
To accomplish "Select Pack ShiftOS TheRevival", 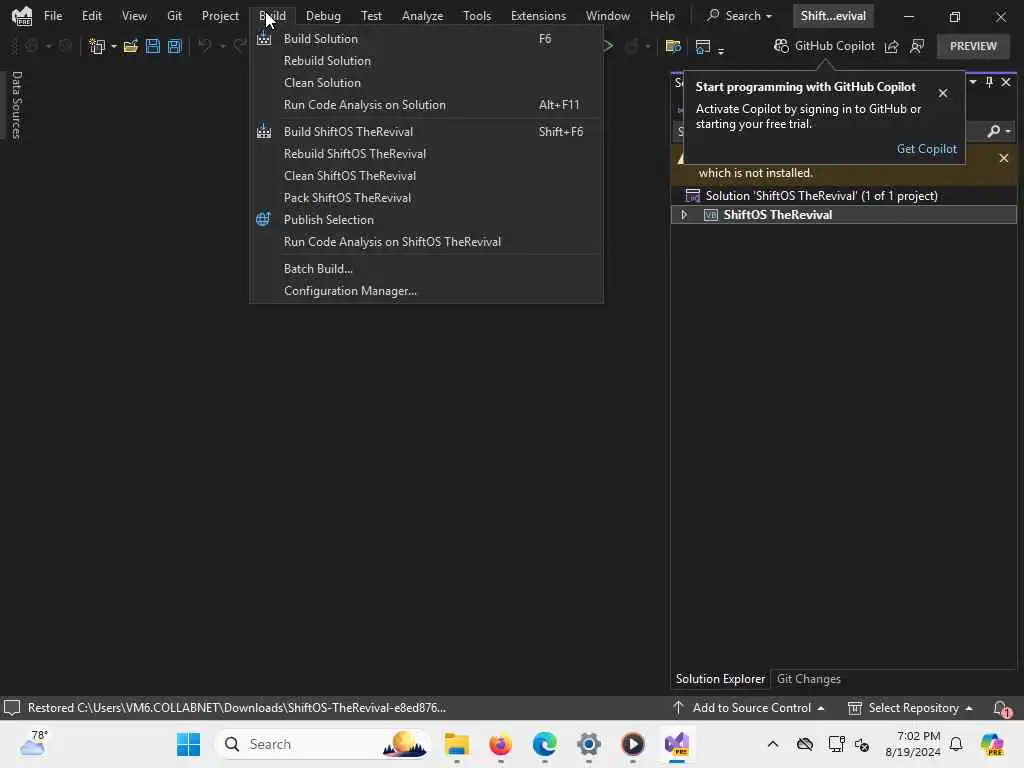I will click(x=426, y=198).
